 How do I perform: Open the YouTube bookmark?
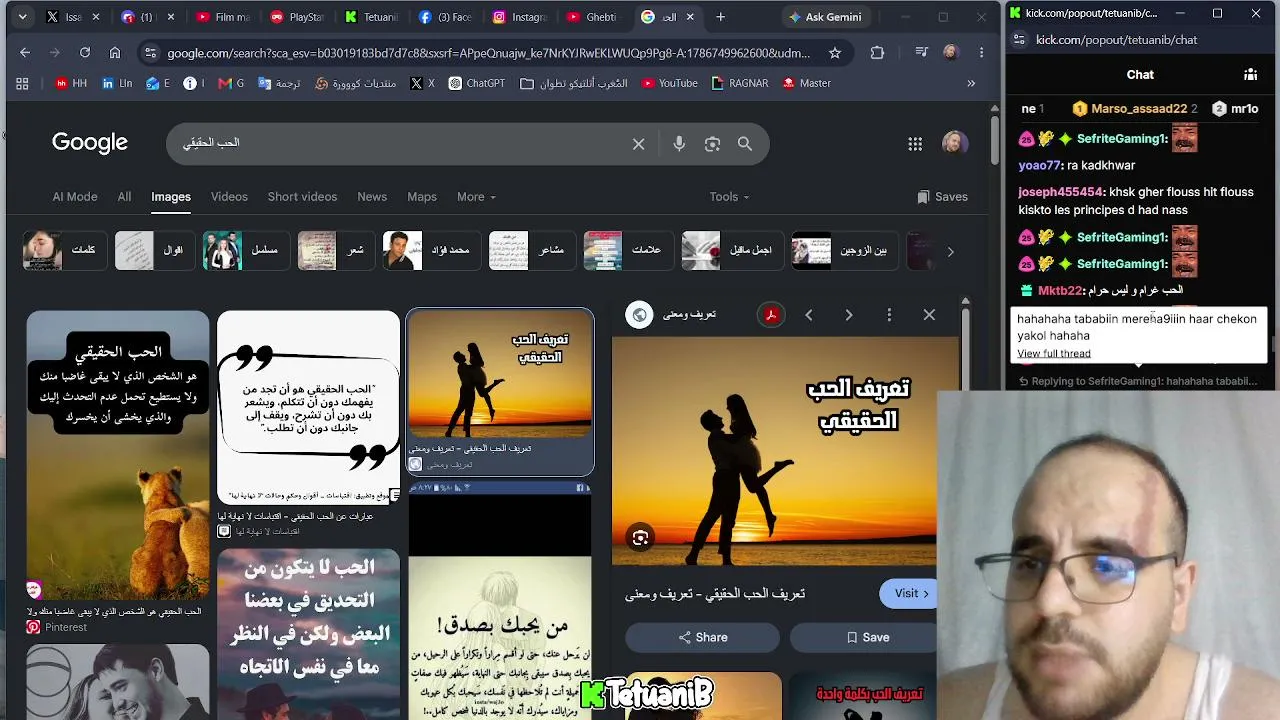coord(669,84)
